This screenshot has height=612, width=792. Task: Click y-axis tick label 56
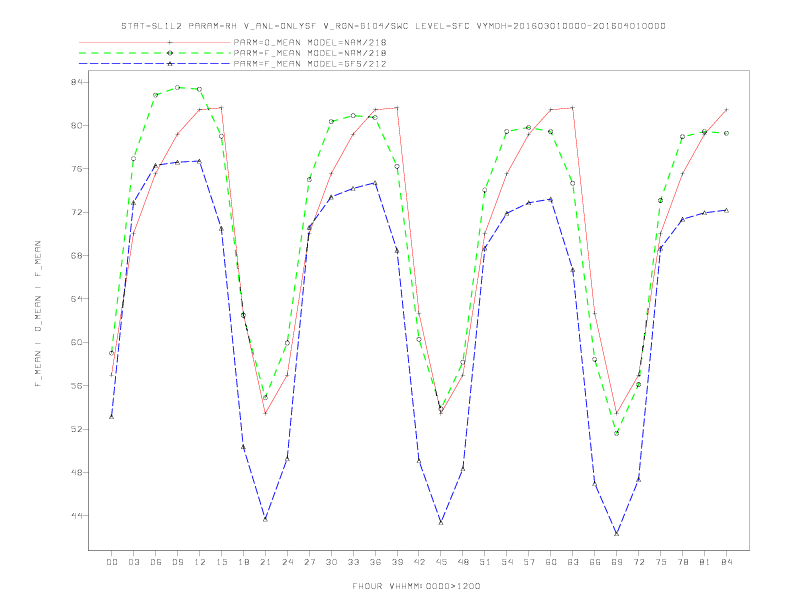coord(76,386)
